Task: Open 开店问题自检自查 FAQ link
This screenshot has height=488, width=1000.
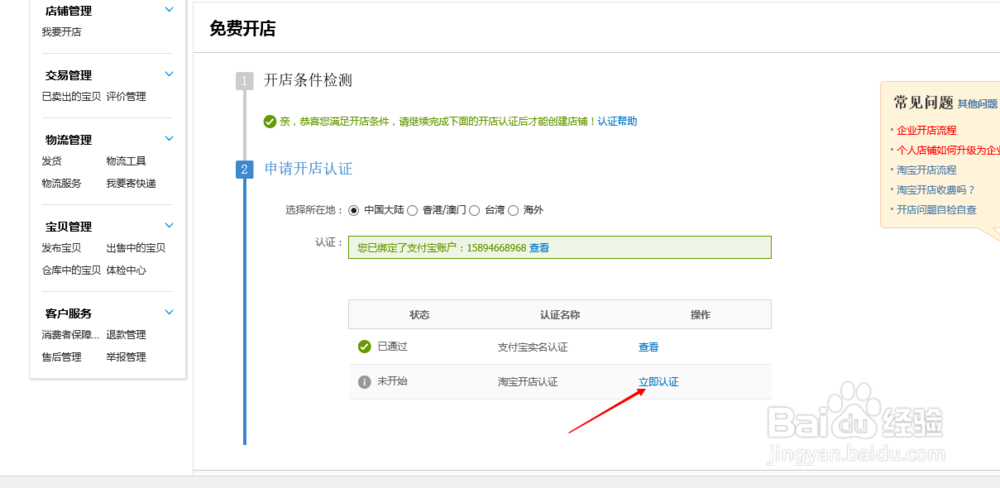Action: (x=937, y=209)
